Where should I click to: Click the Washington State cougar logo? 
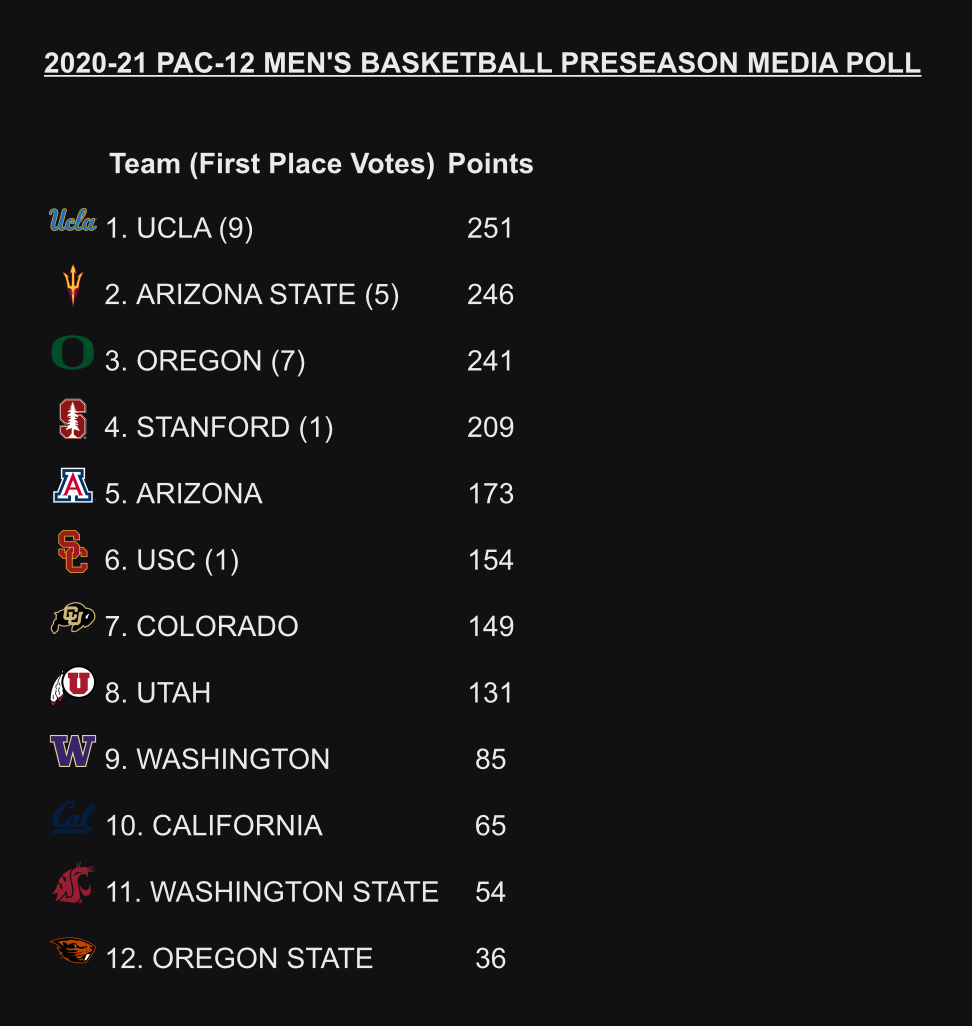73,883
